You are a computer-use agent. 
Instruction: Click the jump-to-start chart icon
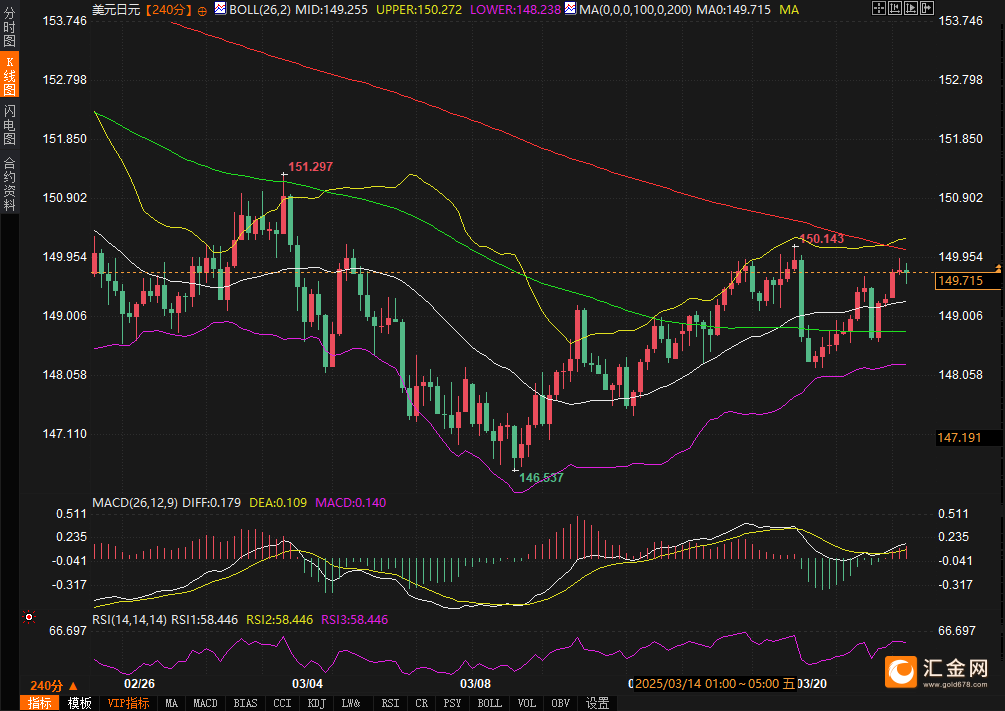[x=895, y=8]
